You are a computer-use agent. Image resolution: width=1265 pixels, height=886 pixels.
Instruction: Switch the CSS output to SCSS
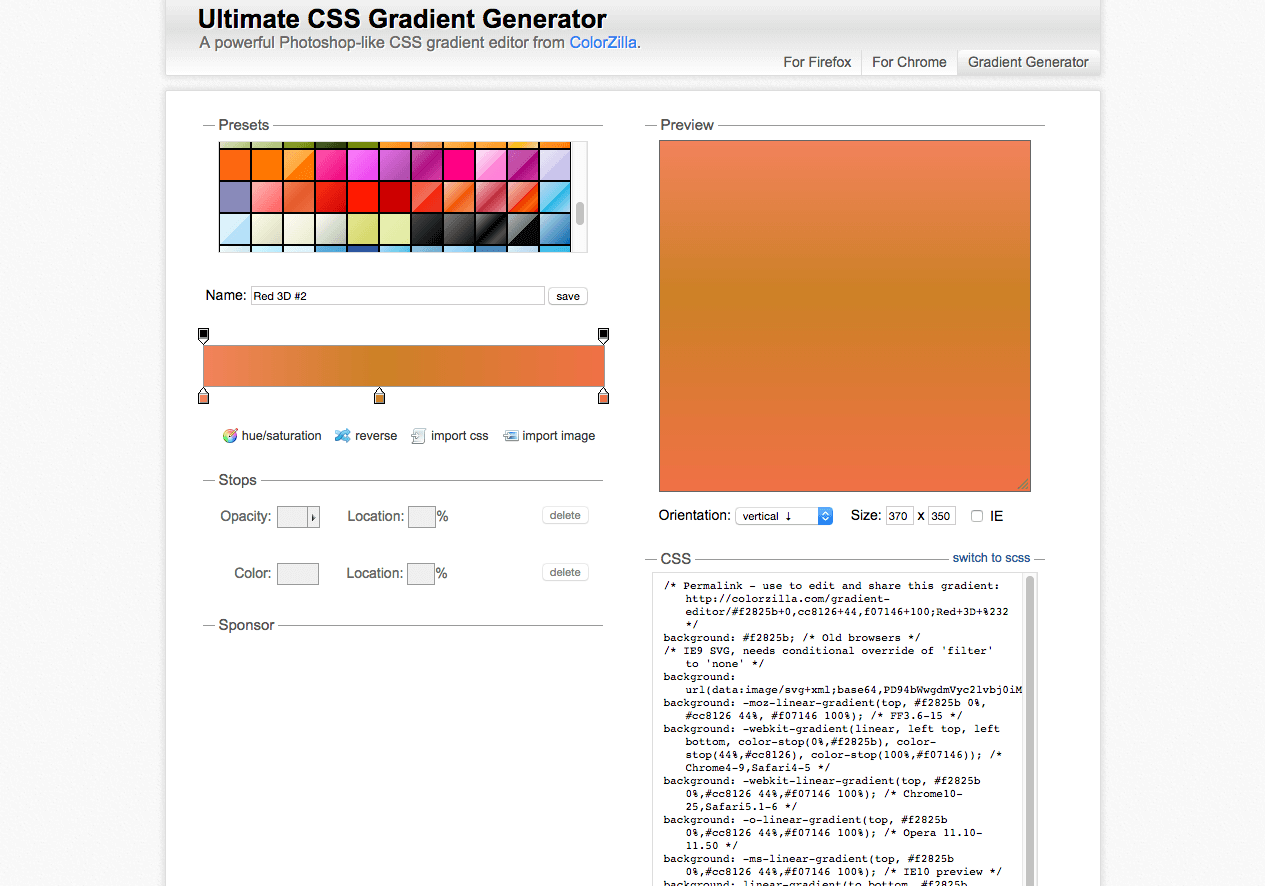[x=991, y=557]
